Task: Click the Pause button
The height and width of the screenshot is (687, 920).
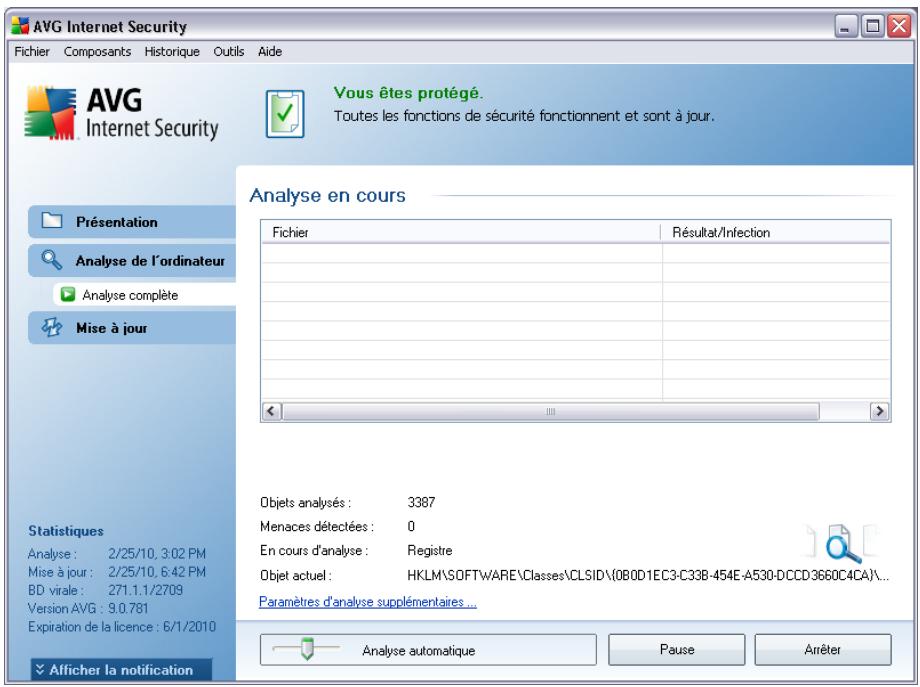Action: pyautogui.click(x=677, y=649)
